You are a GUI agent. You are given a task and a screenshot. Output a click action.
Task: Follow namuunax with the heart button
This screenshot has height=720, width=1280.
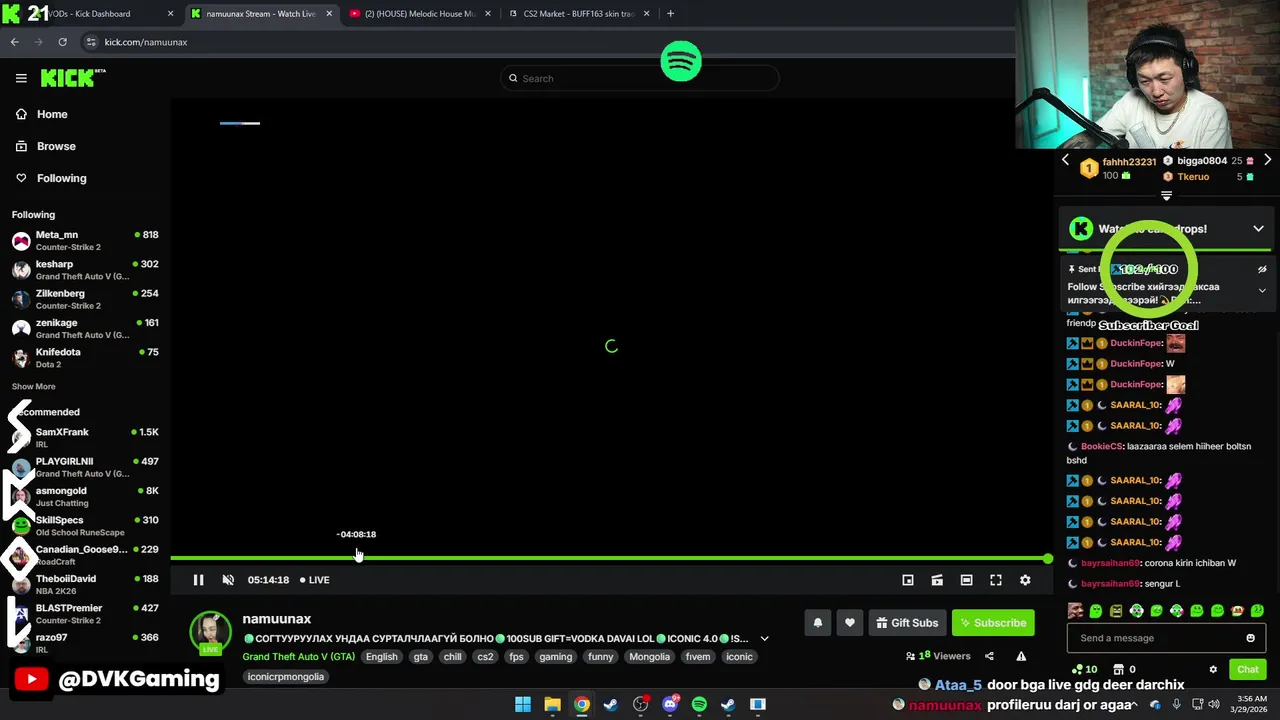tap(850, 623)
